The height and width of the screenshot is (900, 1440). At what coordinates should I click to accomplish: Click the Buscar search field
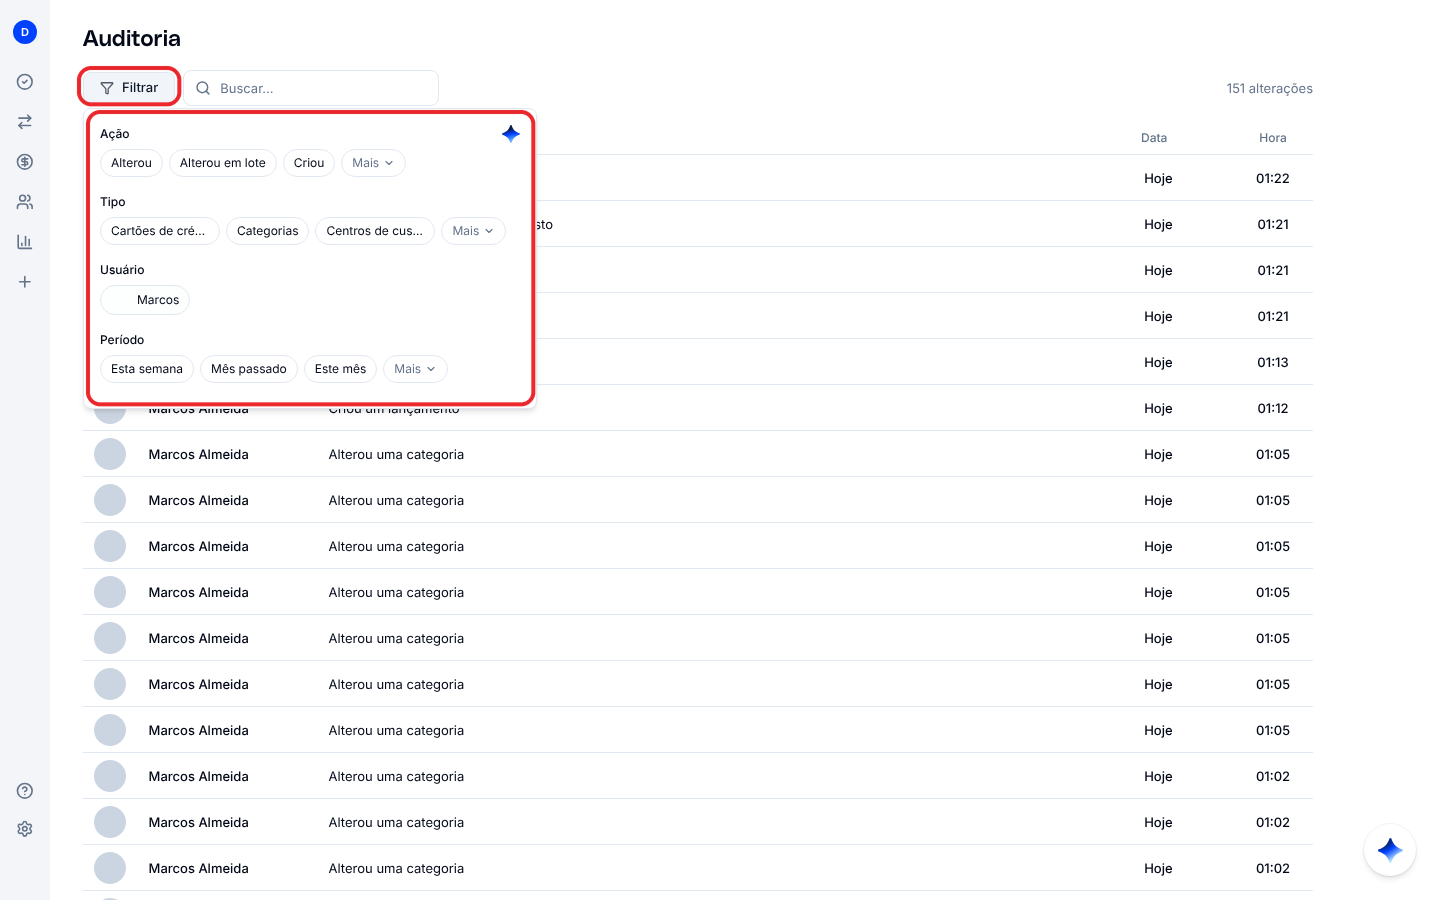(311, 88)
